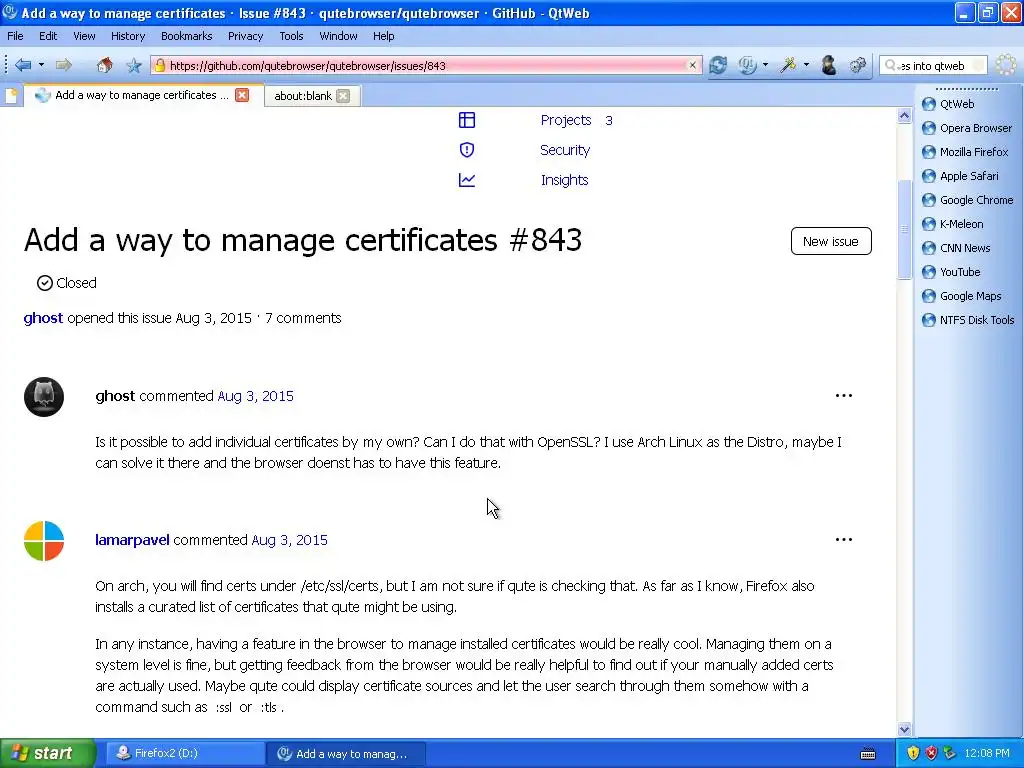Open K-Meleon bookmark in sidebar
The image size is (1024, 768).
coord(952,224)
